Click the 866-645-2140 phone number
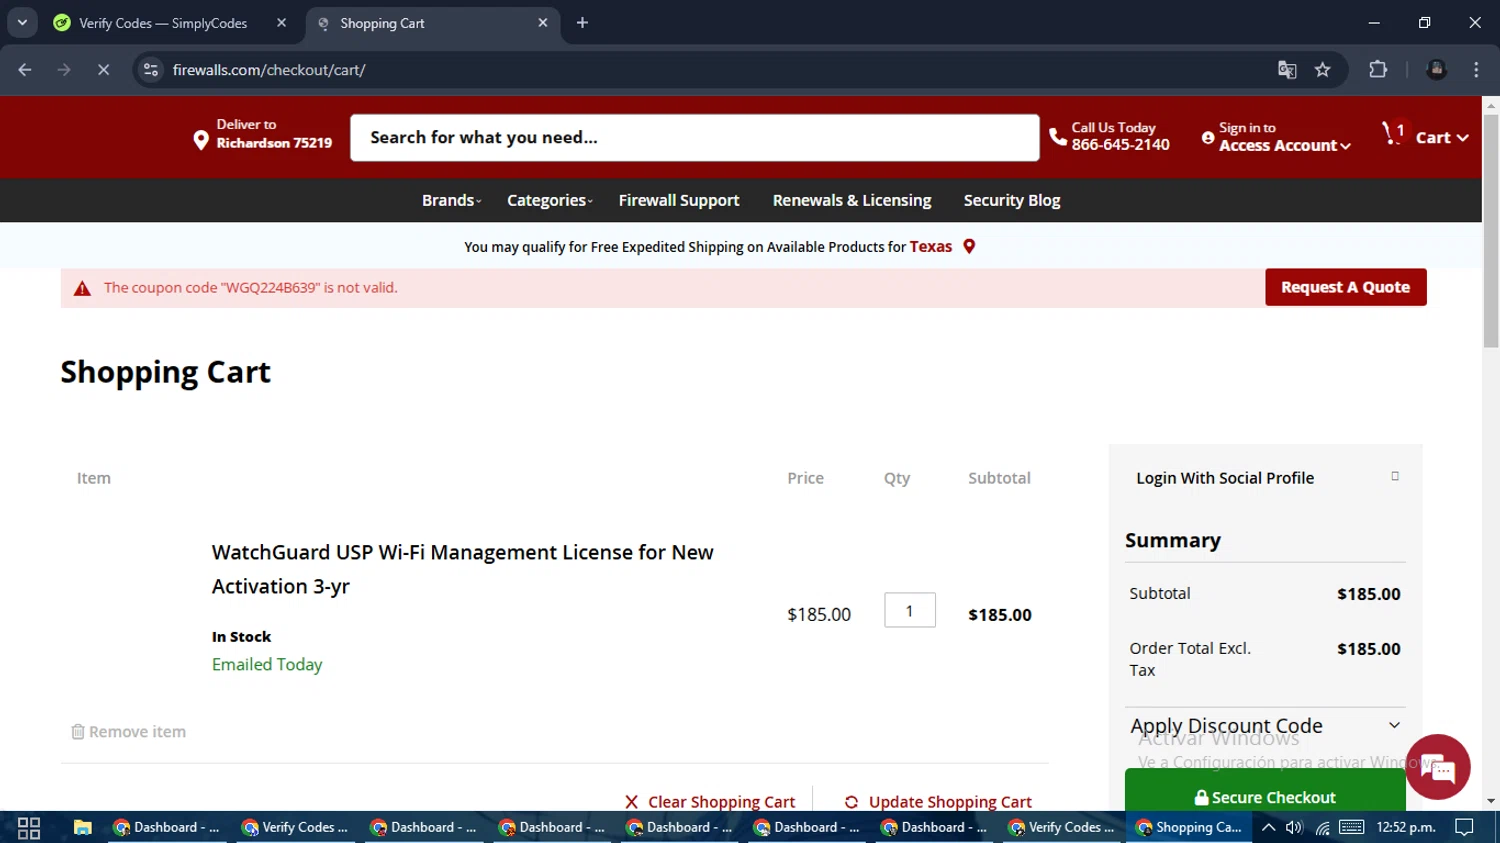This screenshot has height=843, width=1500. pos(1120,145)
